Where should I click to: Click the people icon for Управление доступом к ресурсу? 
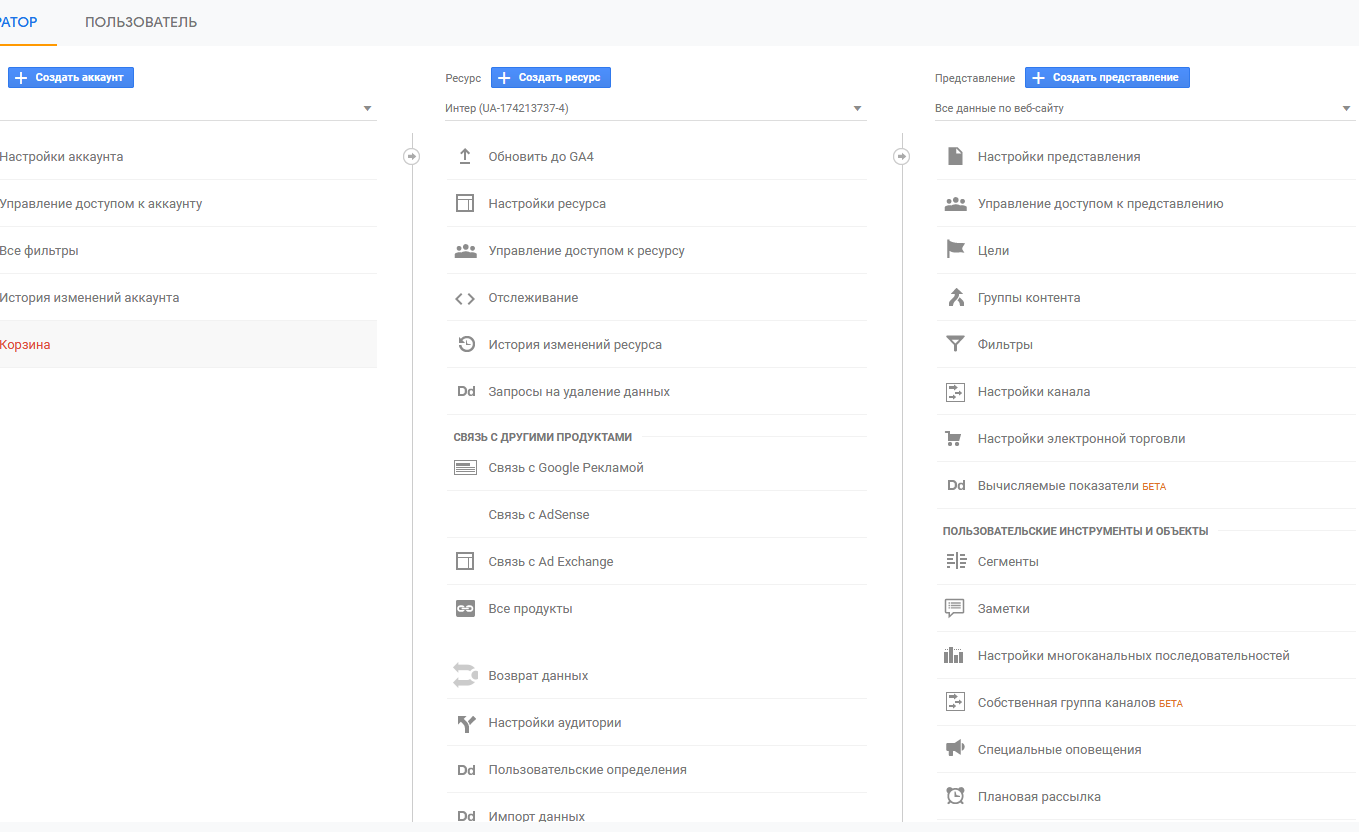[x=465, y=251]
